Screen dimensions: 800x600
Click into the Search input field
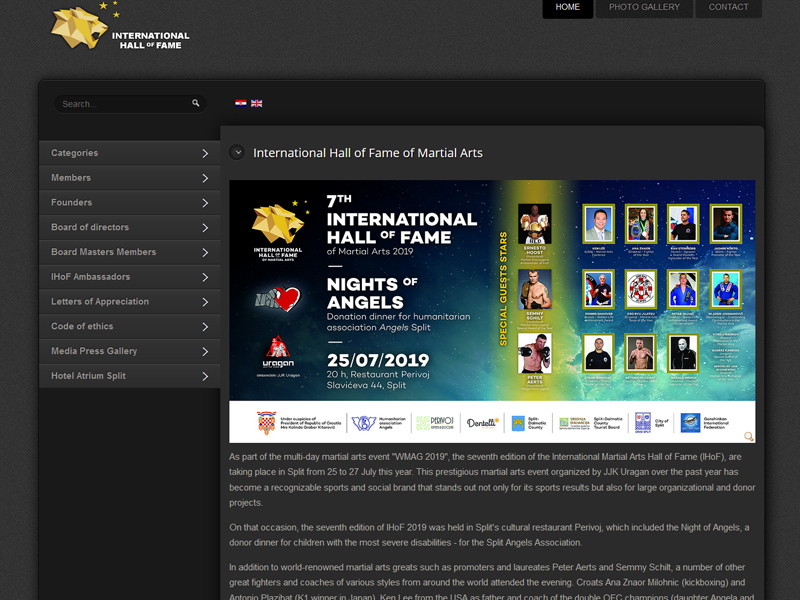122,104
